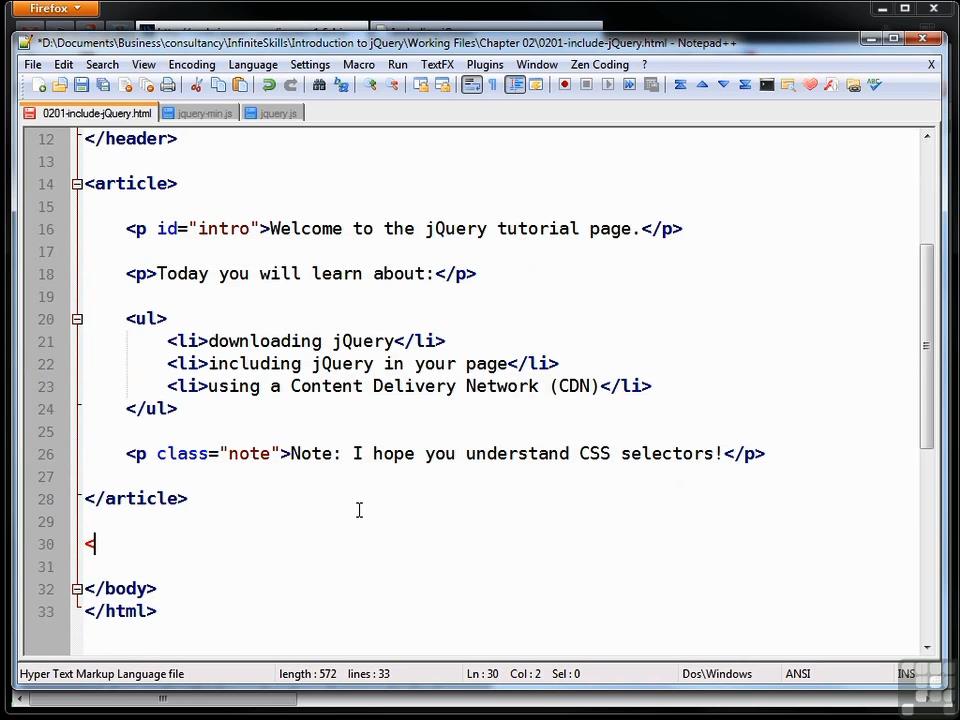
Task: Toggle the Word wrap toolbar button
Action: tap(471, 85)
